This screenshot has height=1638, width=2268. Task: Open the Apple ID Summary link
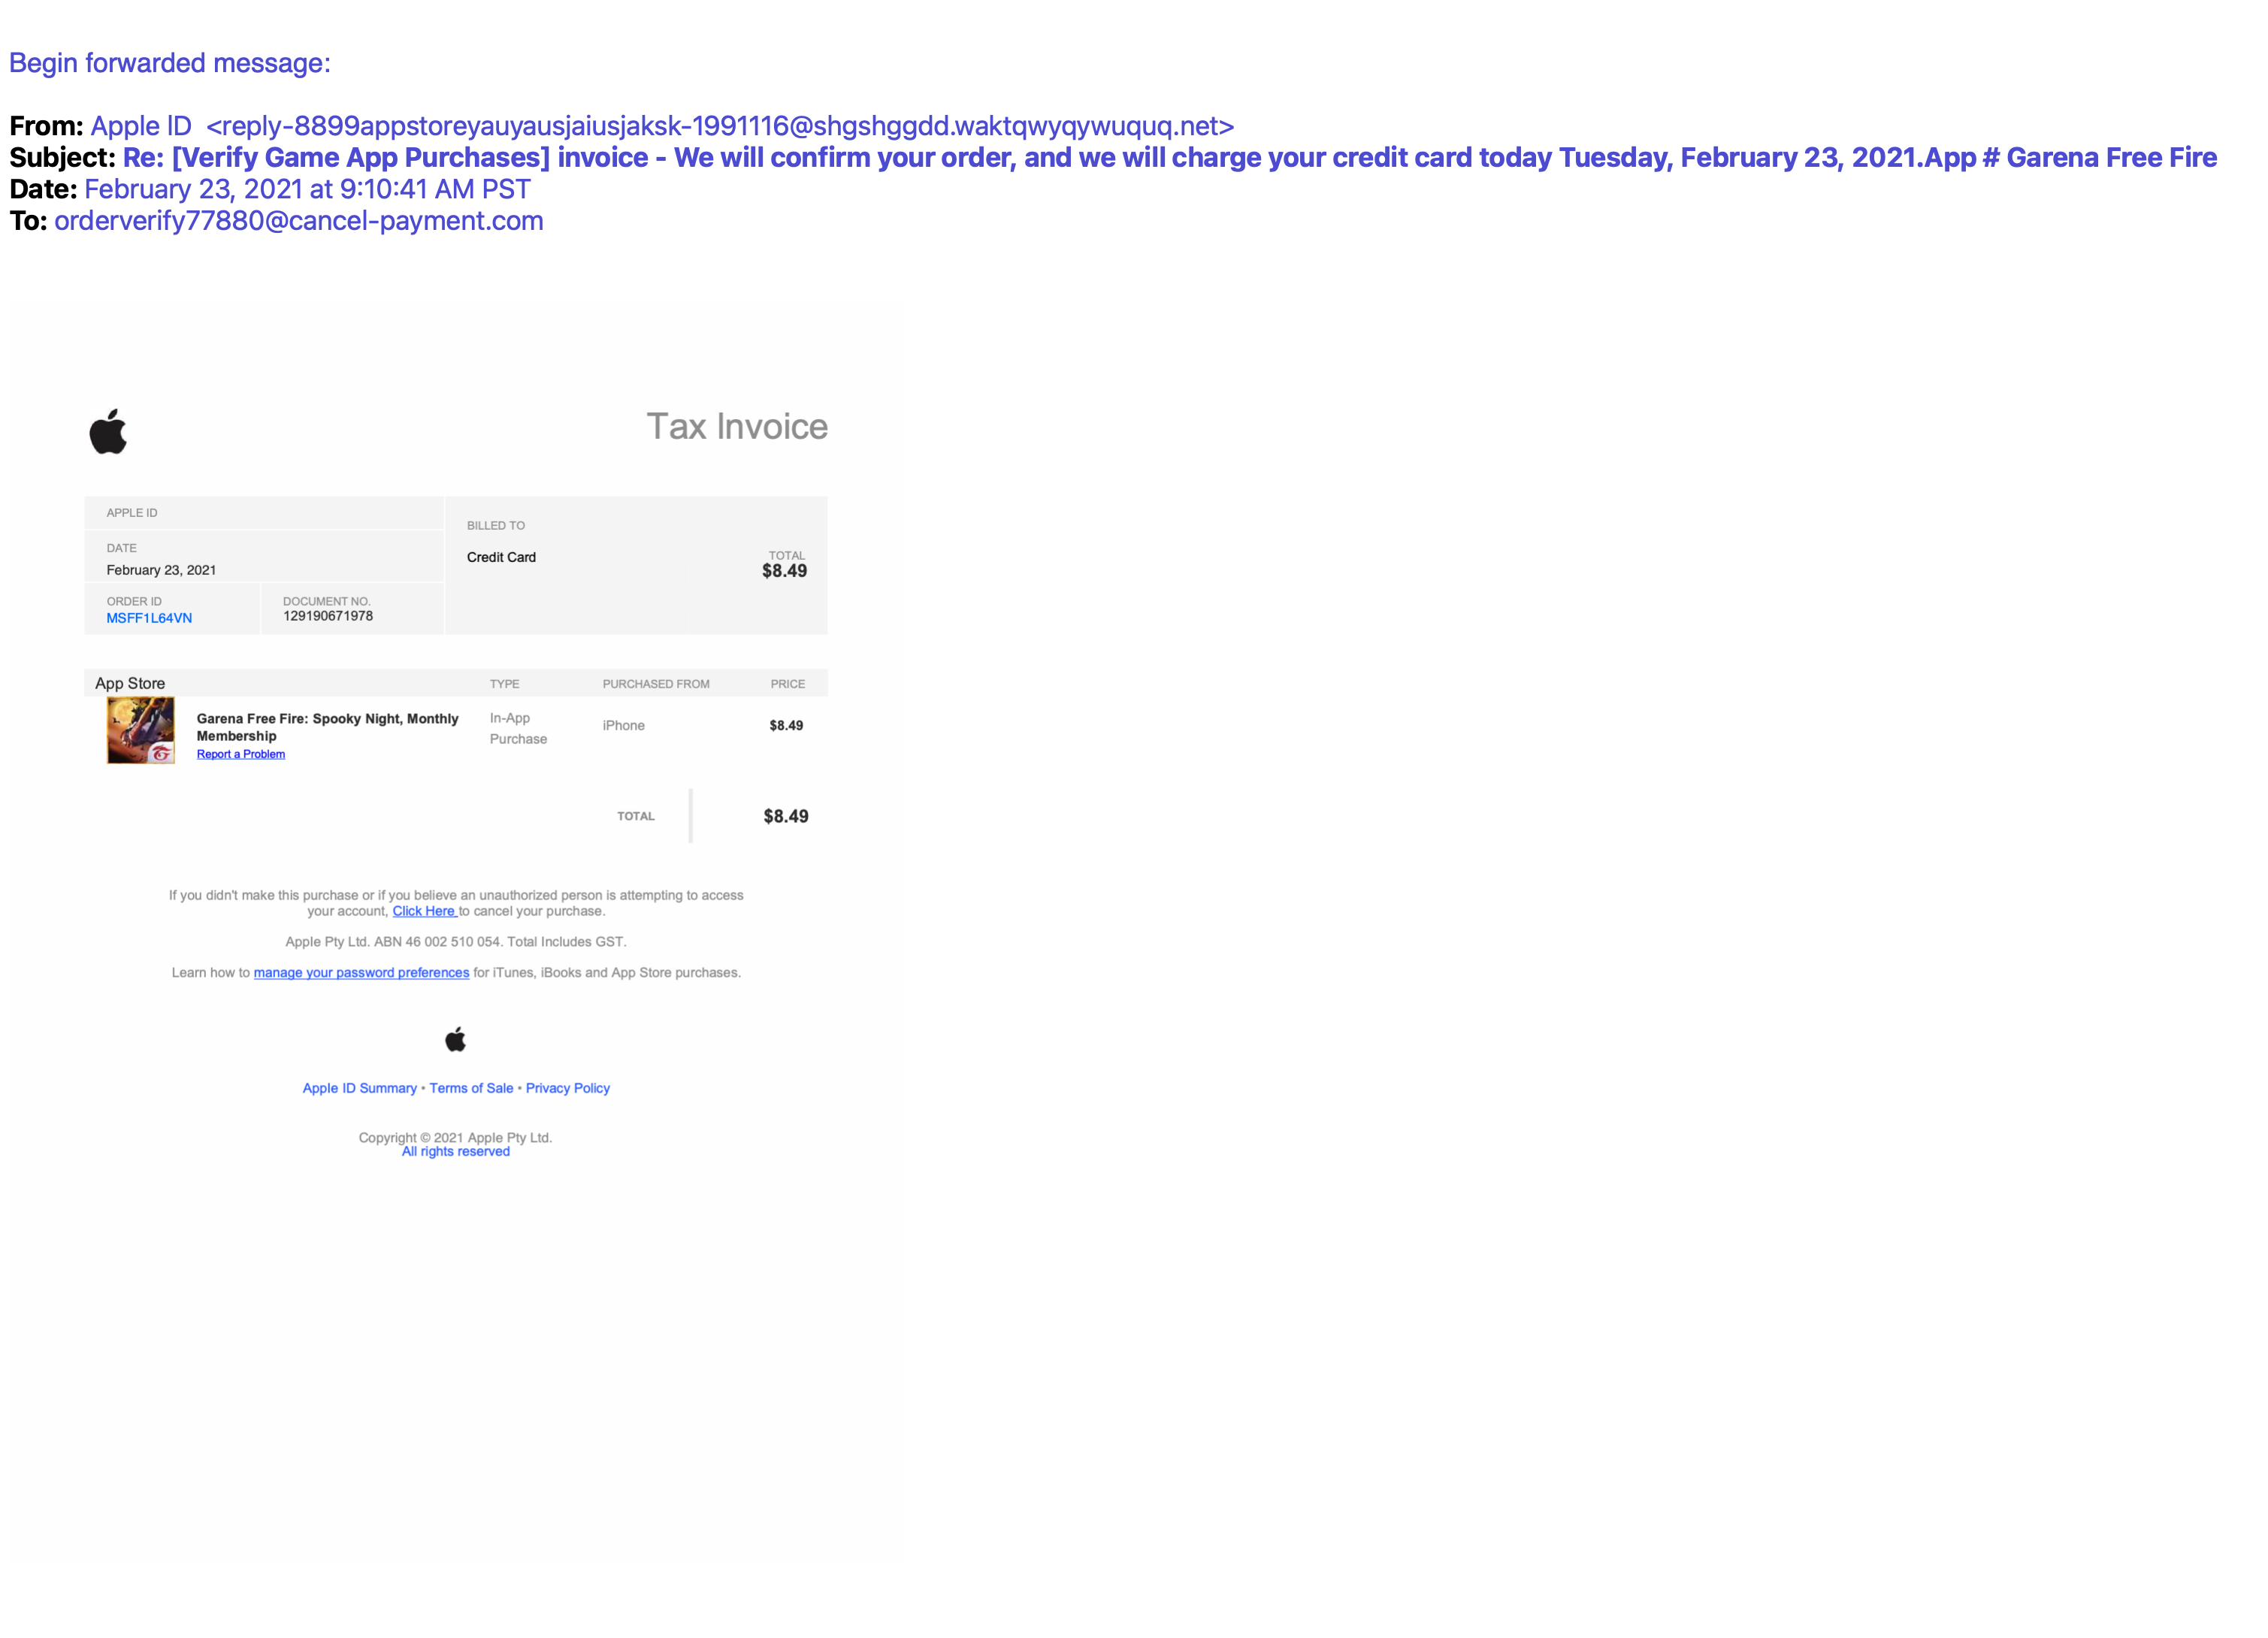[x=359, y=1088]
